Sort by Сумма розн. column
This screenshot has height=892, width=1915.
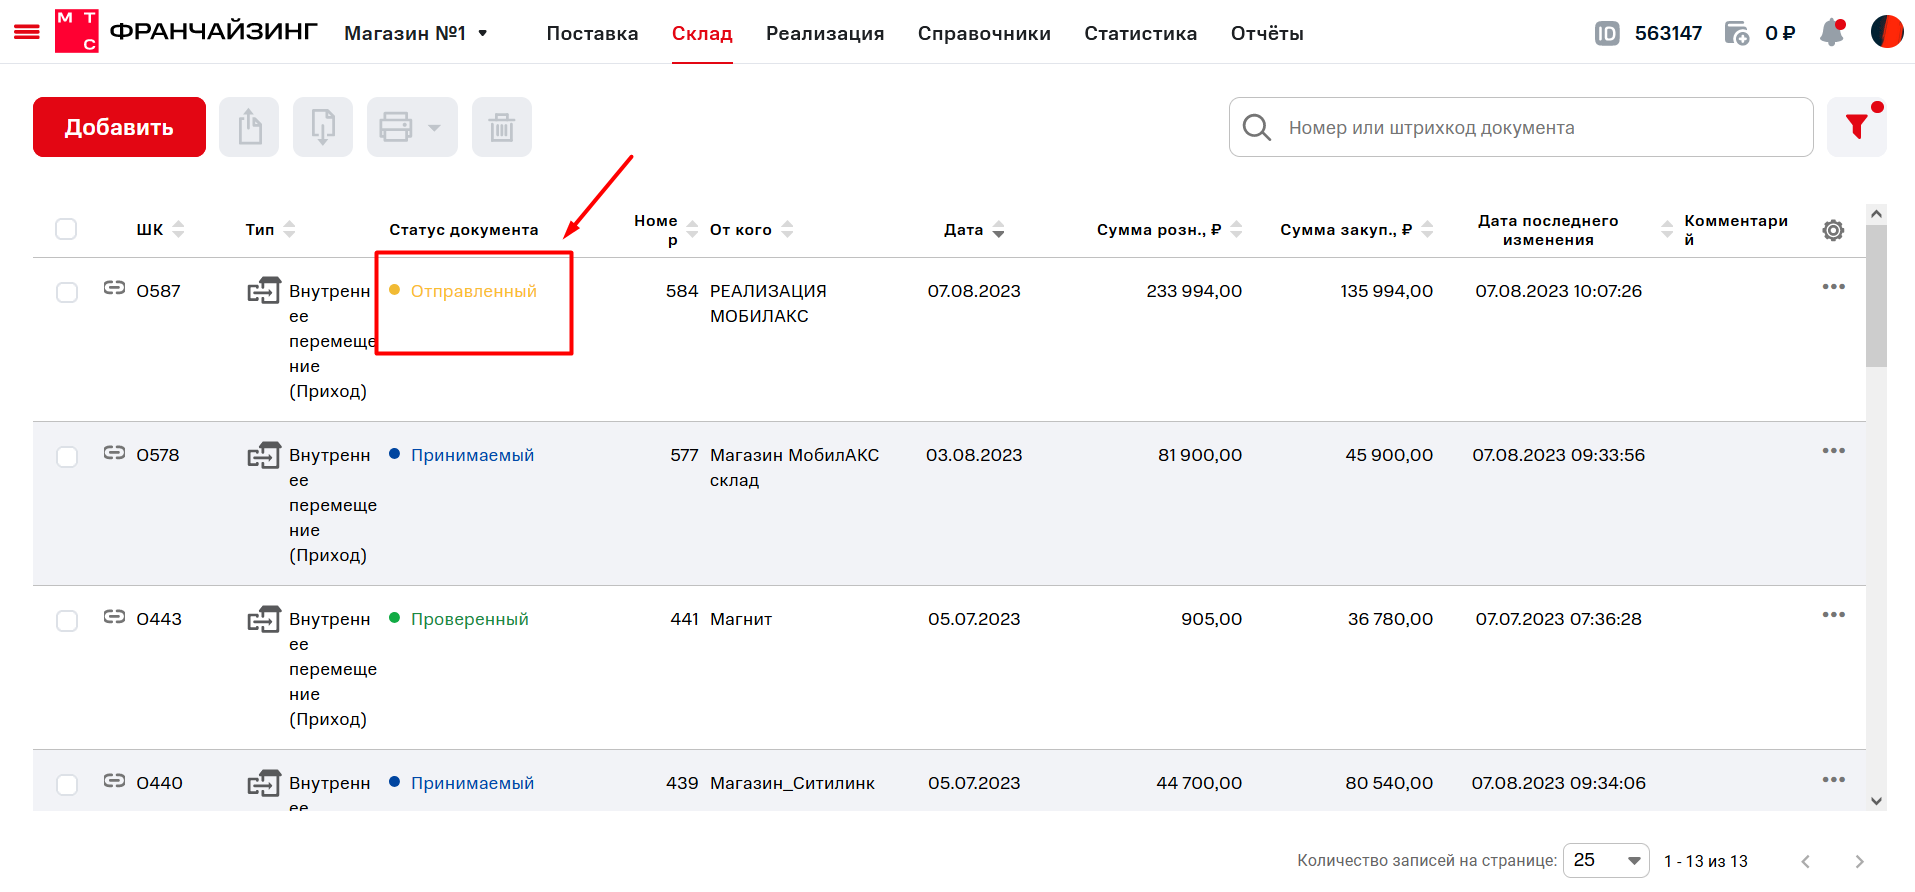tap(1236, 229)
